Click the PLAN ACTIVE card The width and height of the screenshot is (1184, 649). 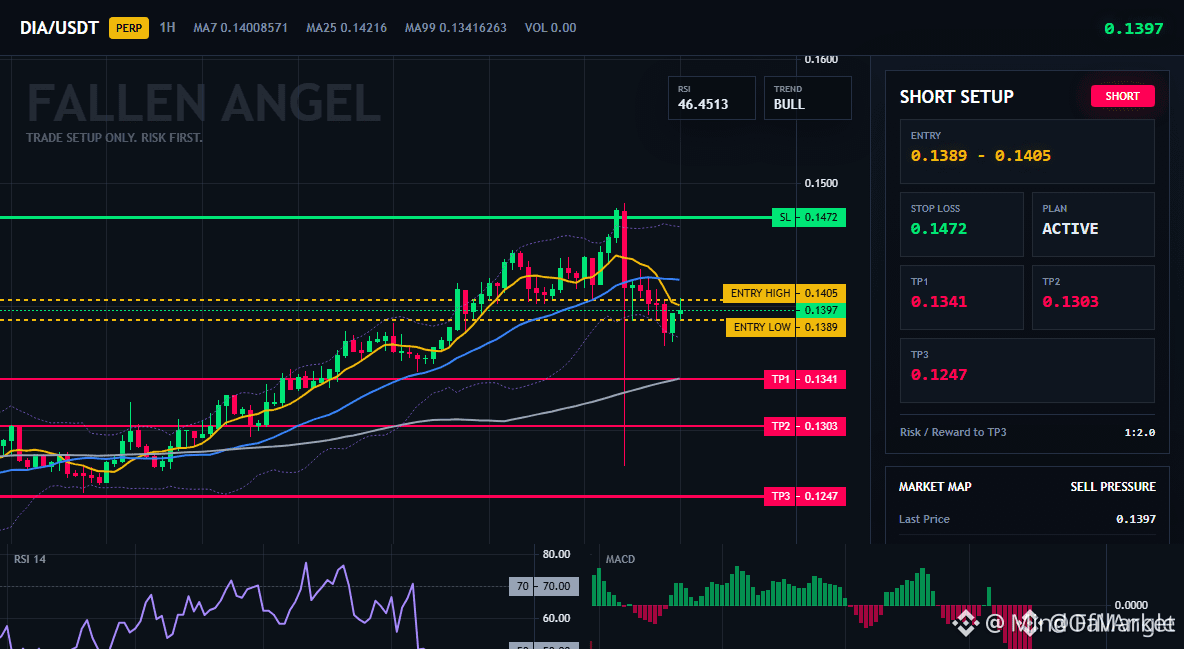[1093, 224]
